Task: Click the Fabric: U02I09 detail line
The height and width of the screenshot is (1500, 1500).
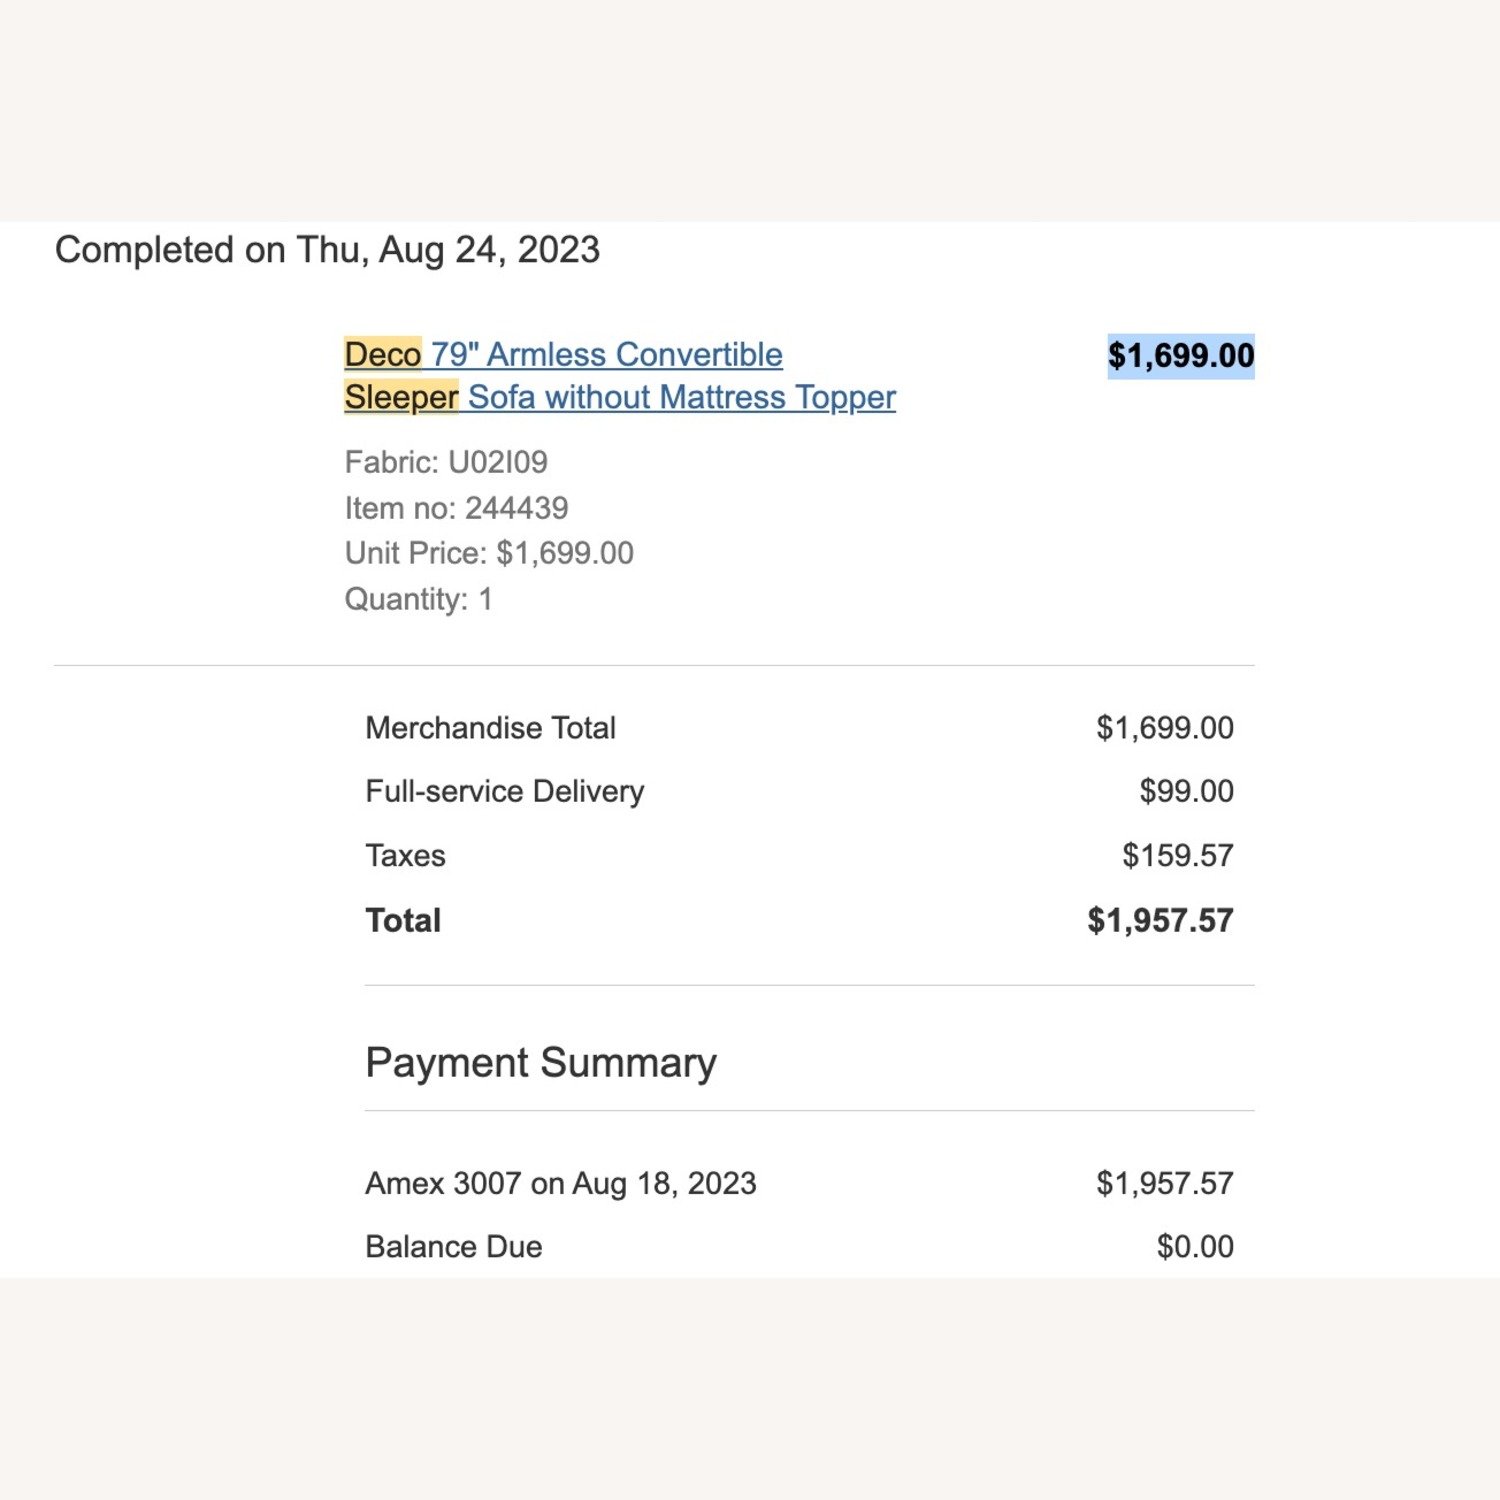Action: (446, 462)
